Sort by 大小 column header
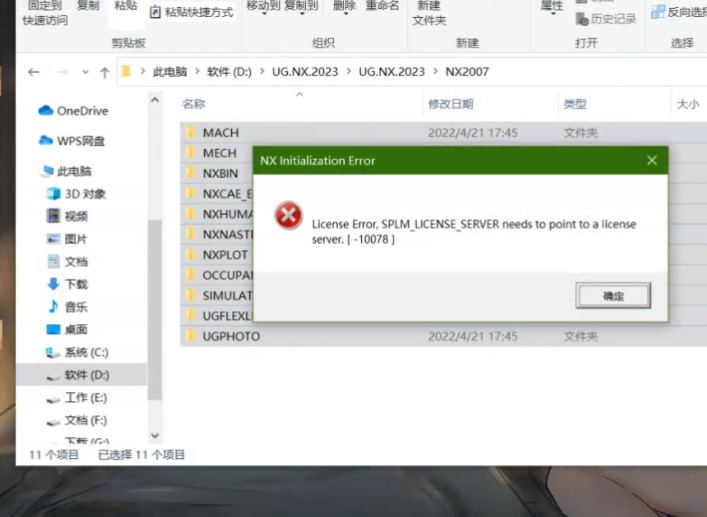This screenshot has height=517, width=707. pyautogui.click(x=688, y=104)
